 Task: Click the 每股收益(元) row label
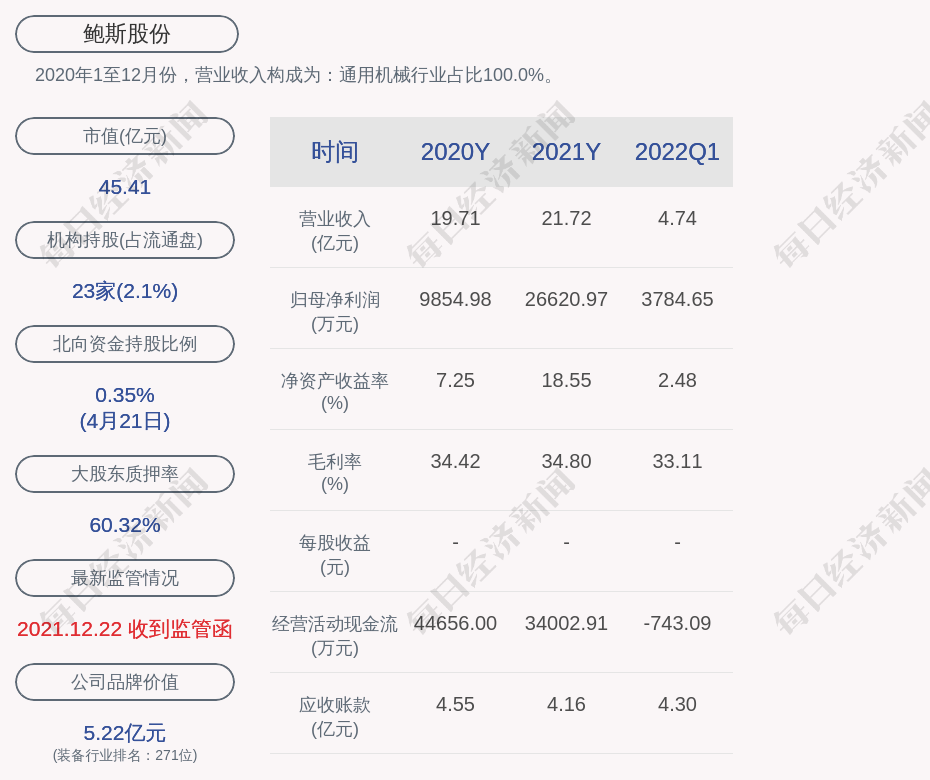(x=335, y=555)
